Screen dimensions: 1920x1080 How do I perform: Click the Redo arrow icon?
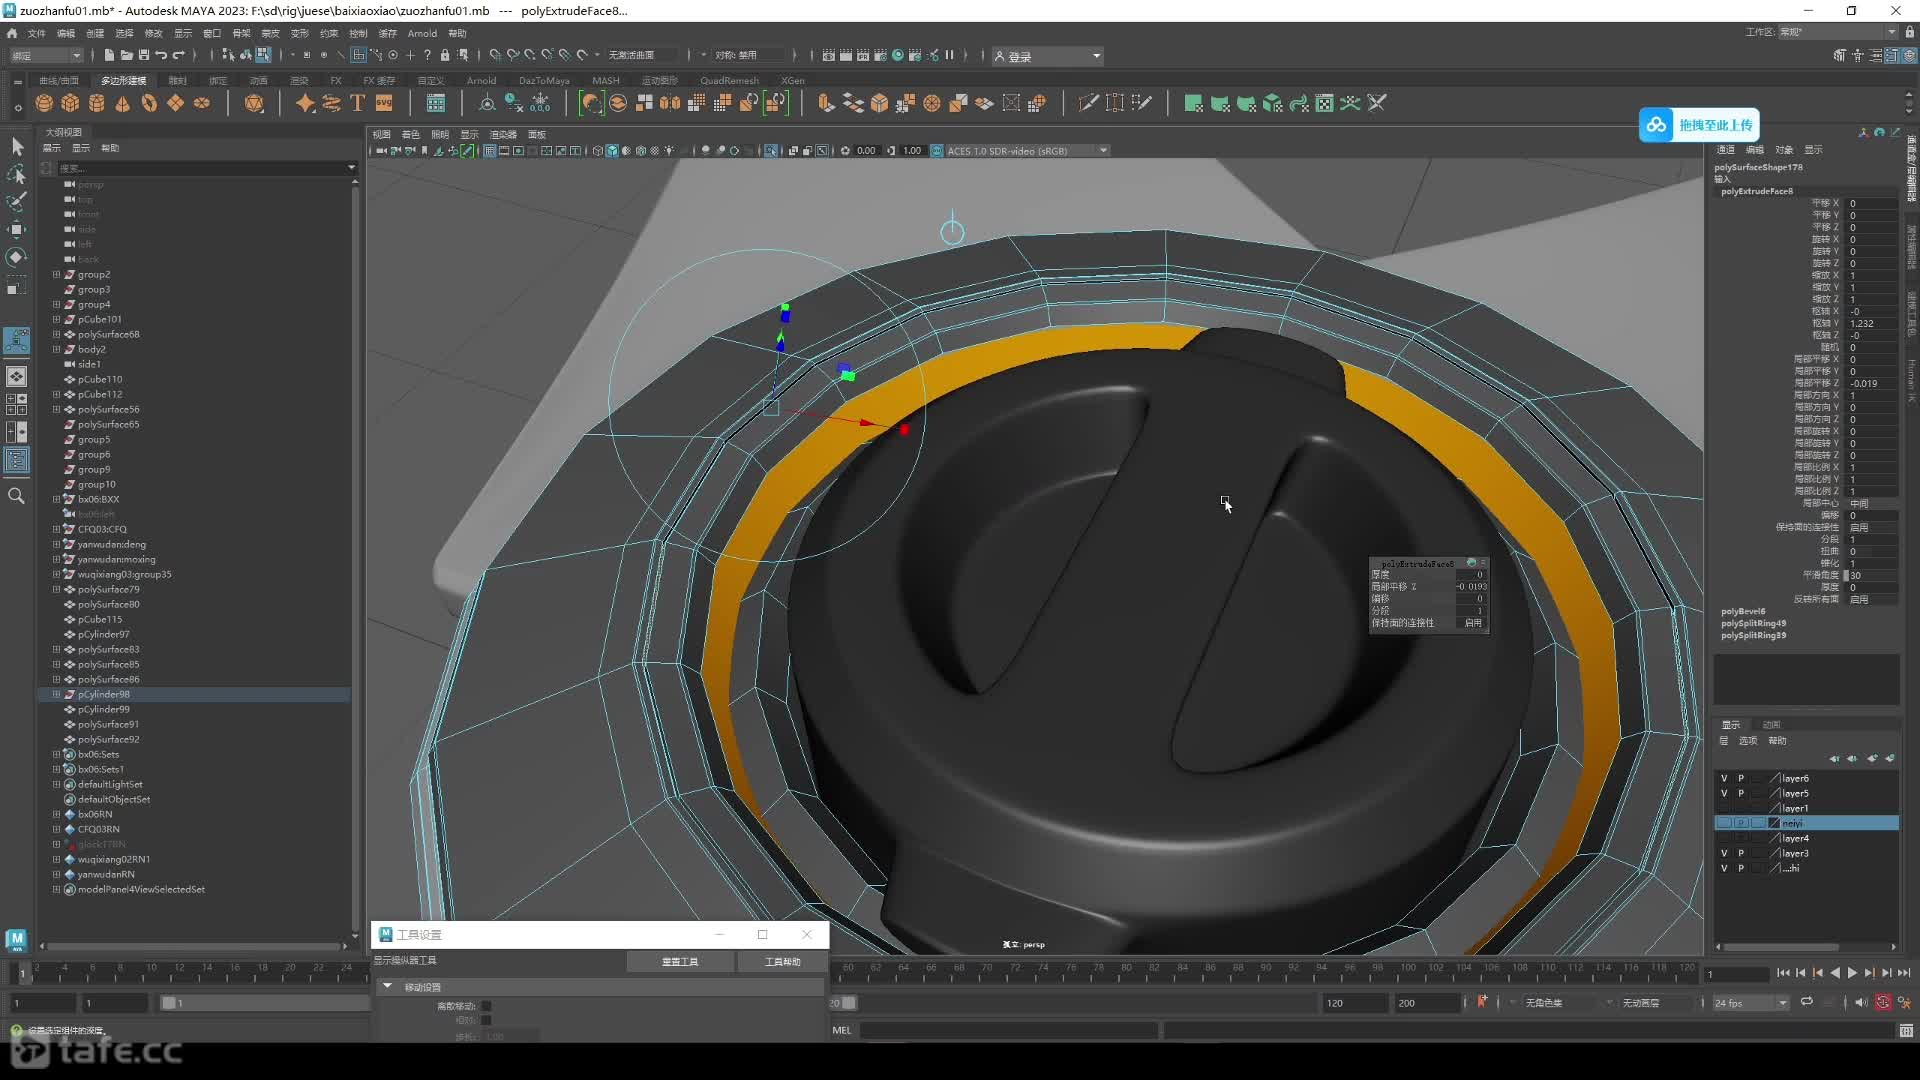coord(179,55)
